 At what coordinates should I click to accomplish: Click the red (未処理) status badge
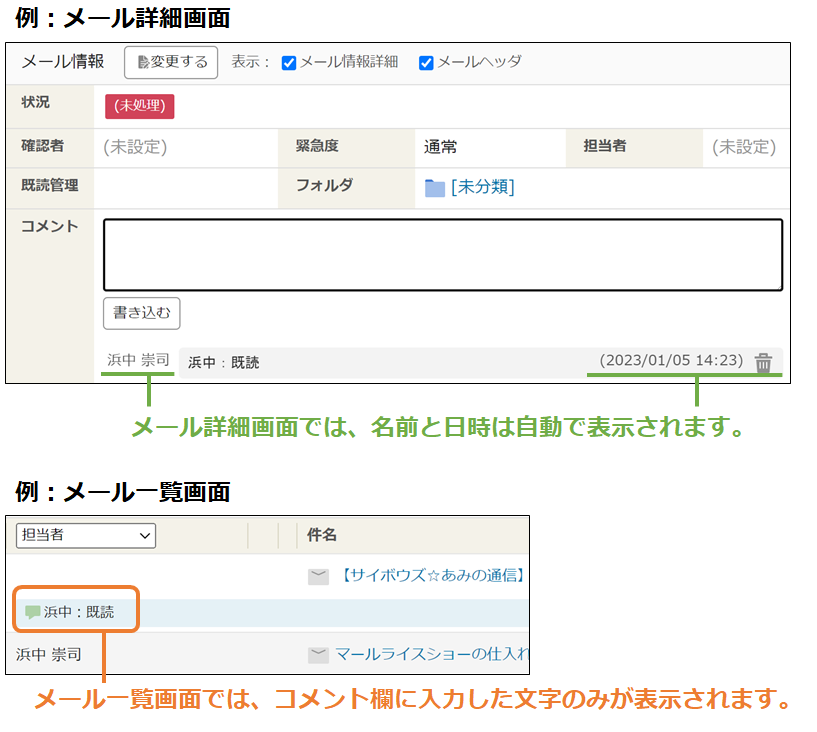click(139, 106)
